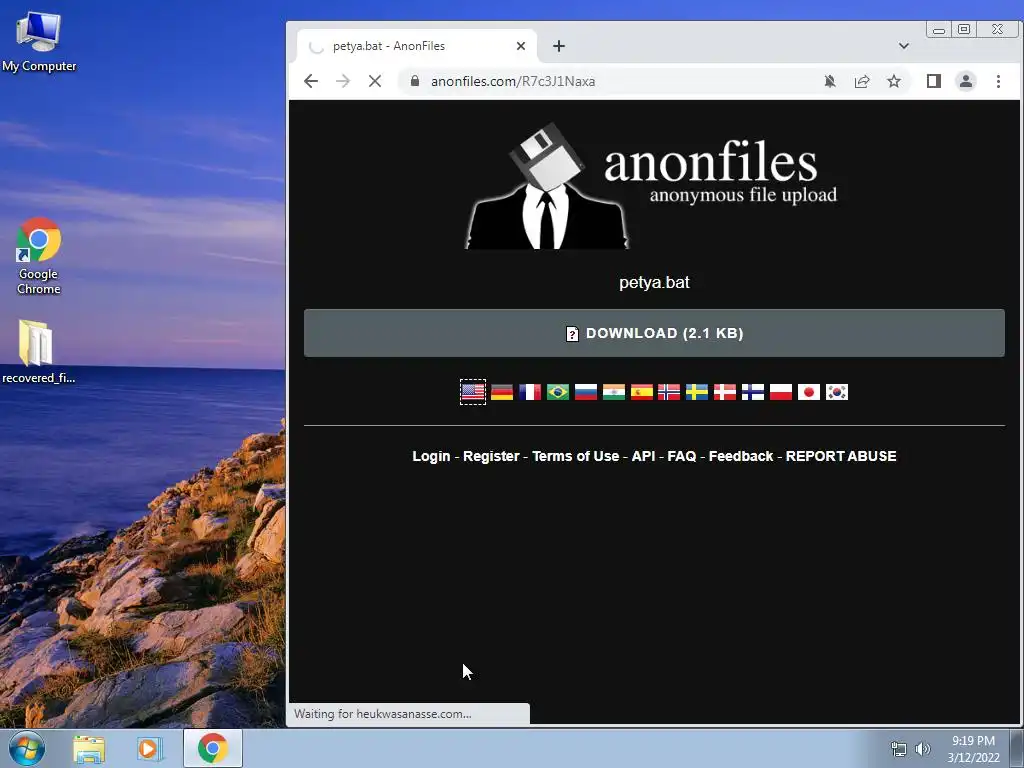Pick the Spanish flag
Viewport: 1024px width, 768px height.
pyautogui.click(x=641, y=392)
